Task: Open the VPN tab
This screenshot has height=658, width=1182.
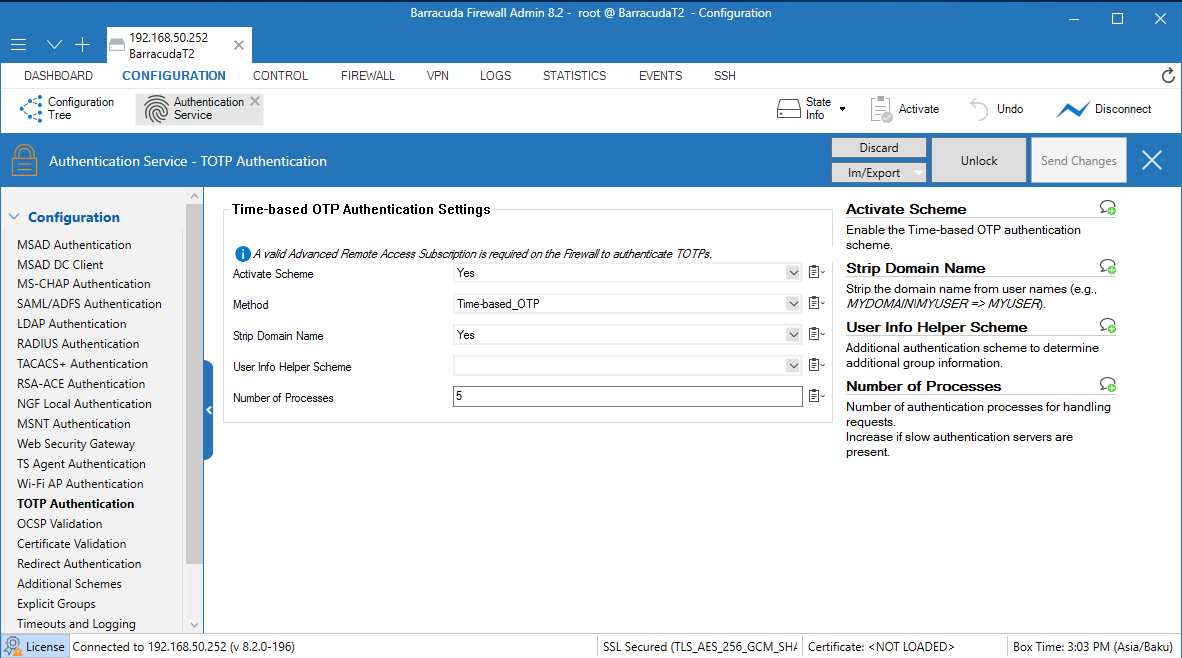Action: [438, 75]
